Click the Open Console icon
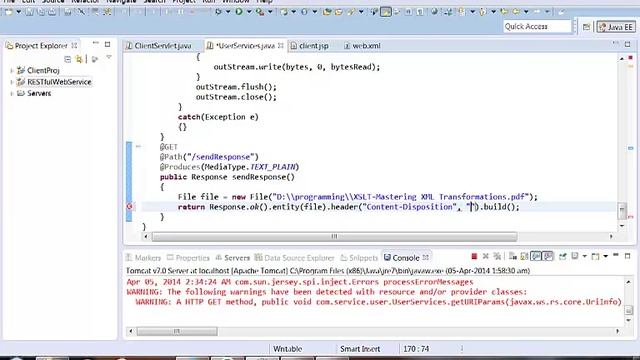 596,256
